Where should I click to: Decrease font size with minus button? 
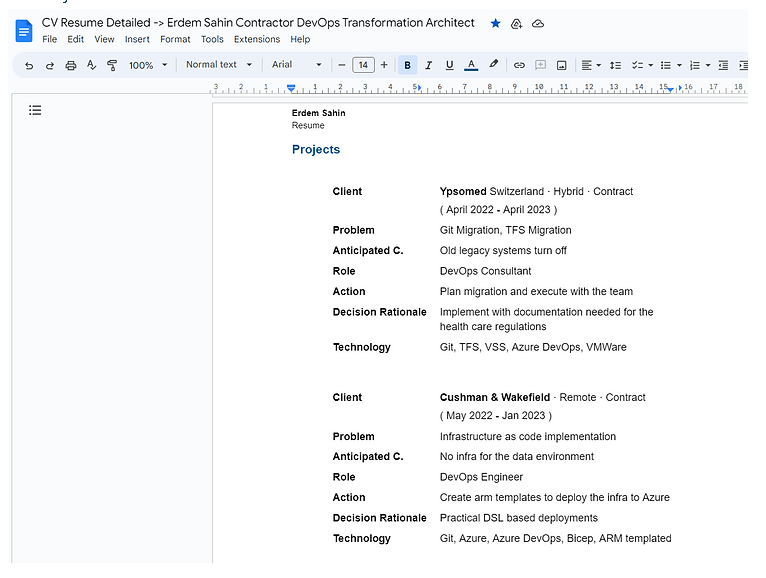(x=342, y=65)
